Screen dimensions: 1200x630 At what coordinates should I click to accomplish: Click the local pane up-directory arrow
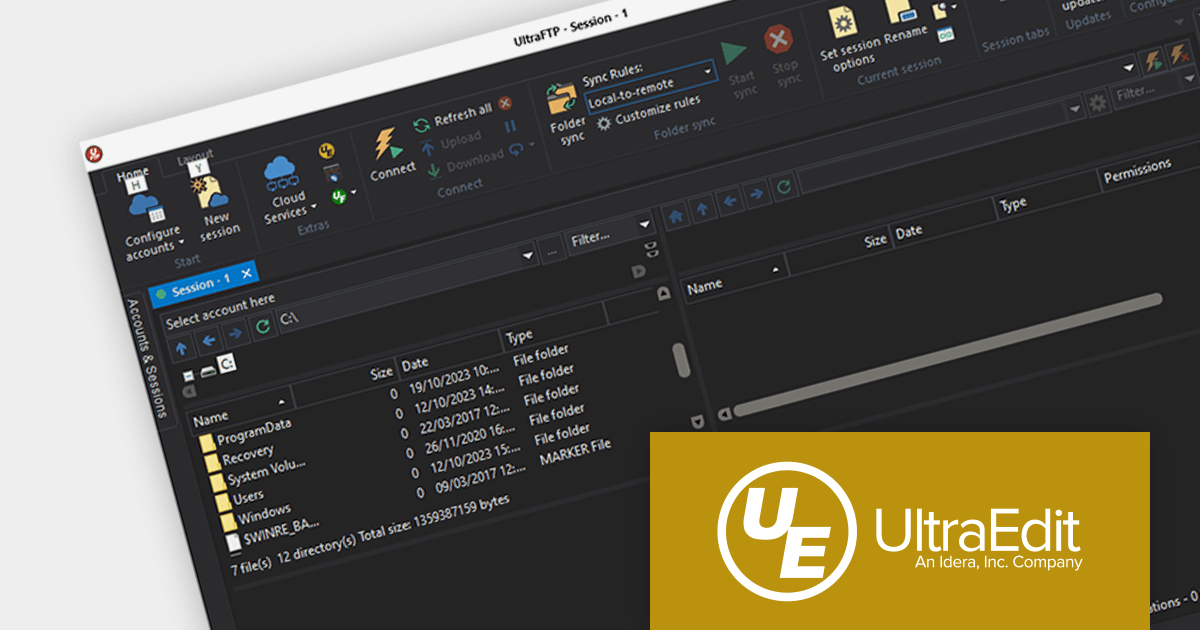[x=181, y=349]
